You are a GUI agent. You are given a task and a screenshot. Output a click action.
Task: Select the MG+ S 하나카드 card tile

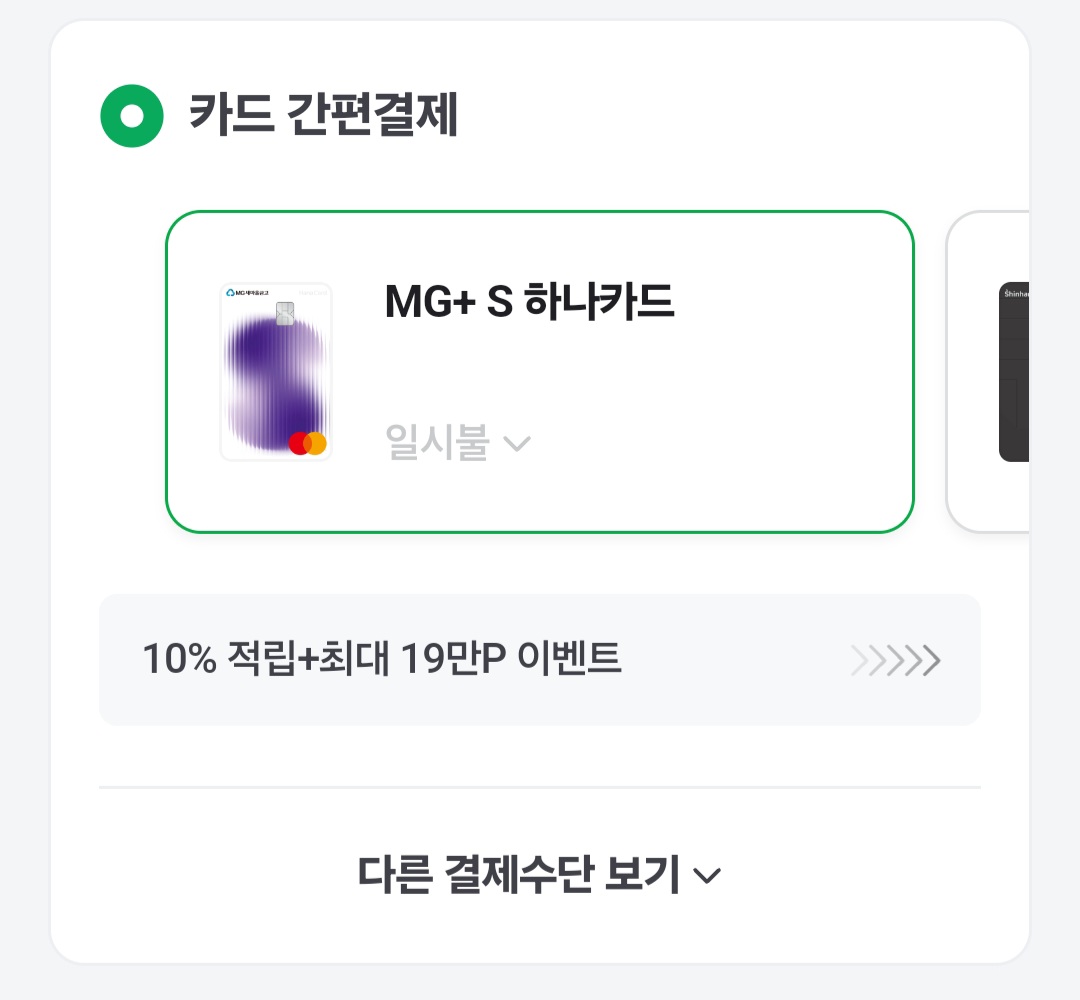tap(539, 371)
